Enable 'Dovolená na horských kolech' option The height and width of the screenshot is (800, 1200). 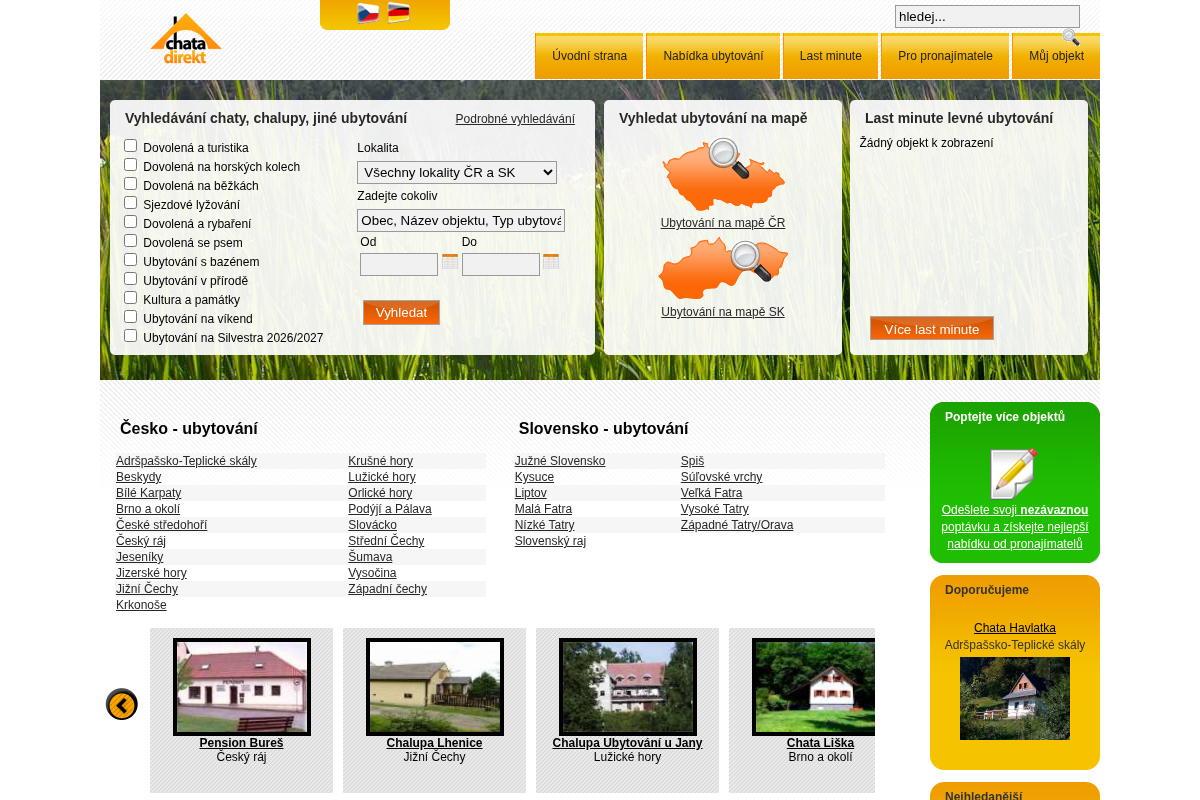pyautogui.click(x=130, y=165)
